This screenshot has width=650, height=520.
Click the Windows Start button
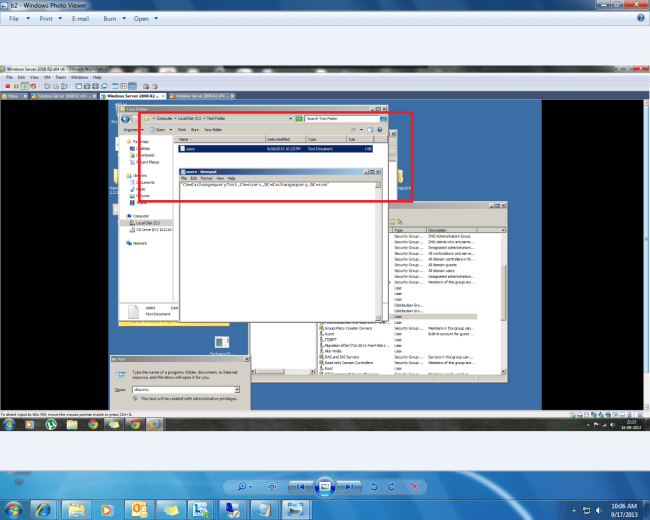click(14, 510)
